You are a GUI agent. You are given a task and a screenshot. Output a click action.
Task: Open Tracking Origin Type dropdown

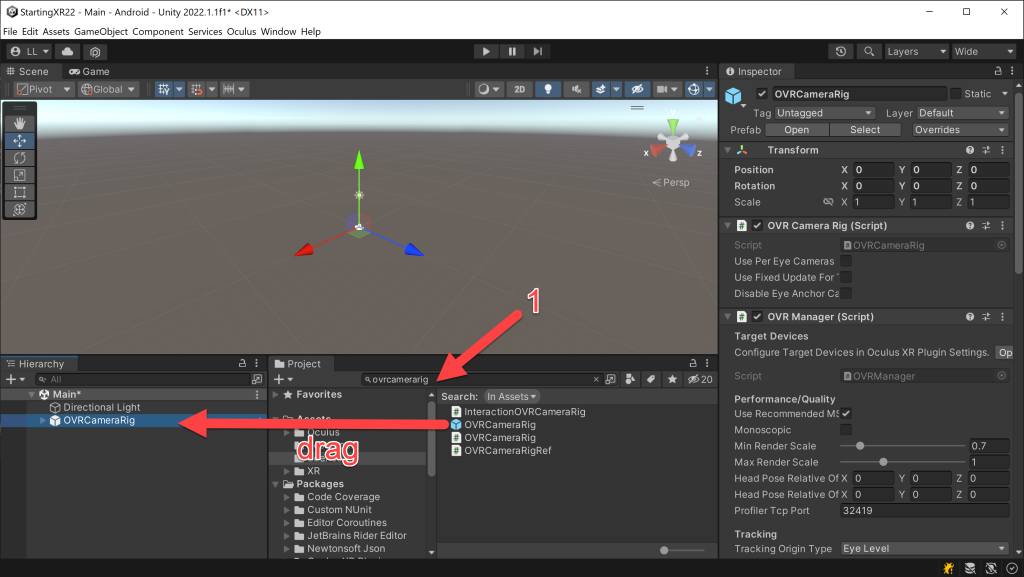tap(924, 549)
